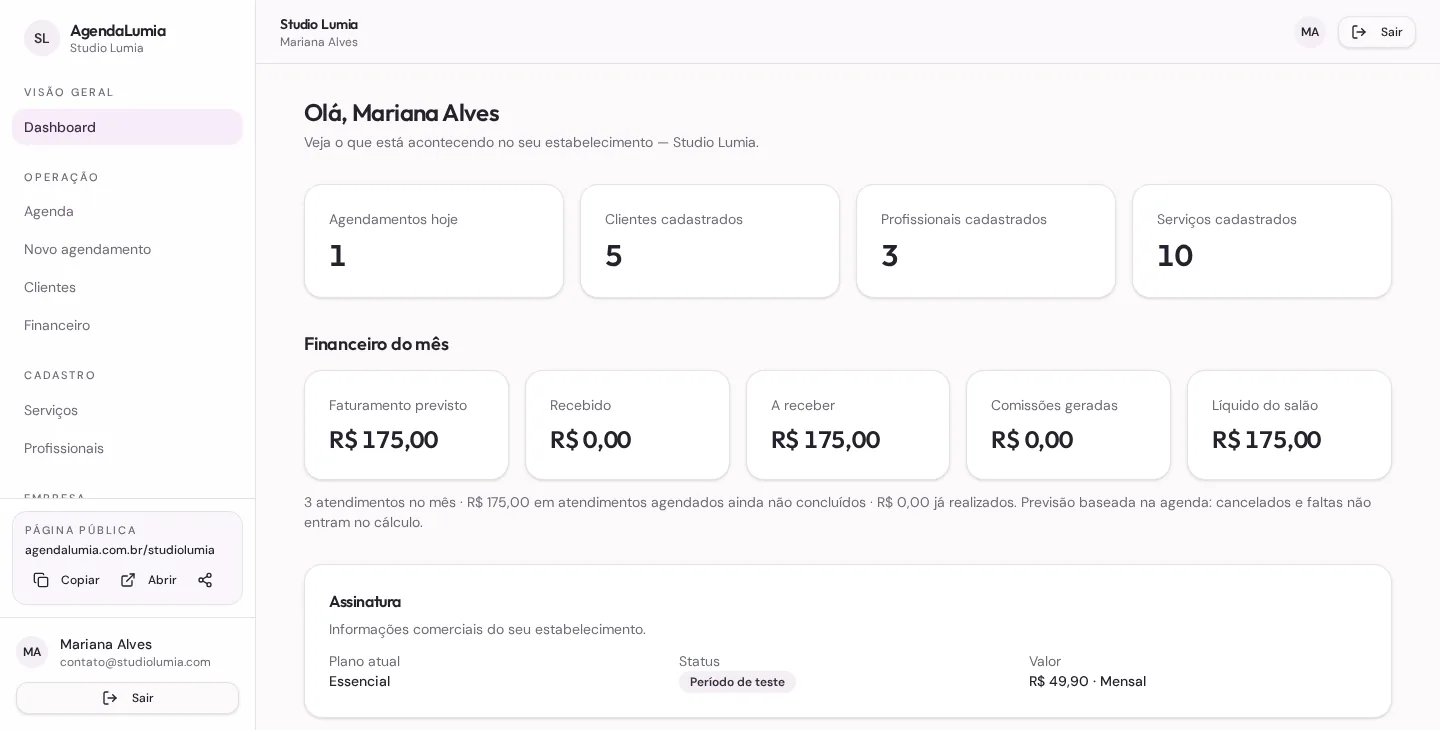The height and width of the screenshot is (730, 1440).
Task: Click the agendalumia.com.br/studiolumia URL text
Action: tap(120, 550)
